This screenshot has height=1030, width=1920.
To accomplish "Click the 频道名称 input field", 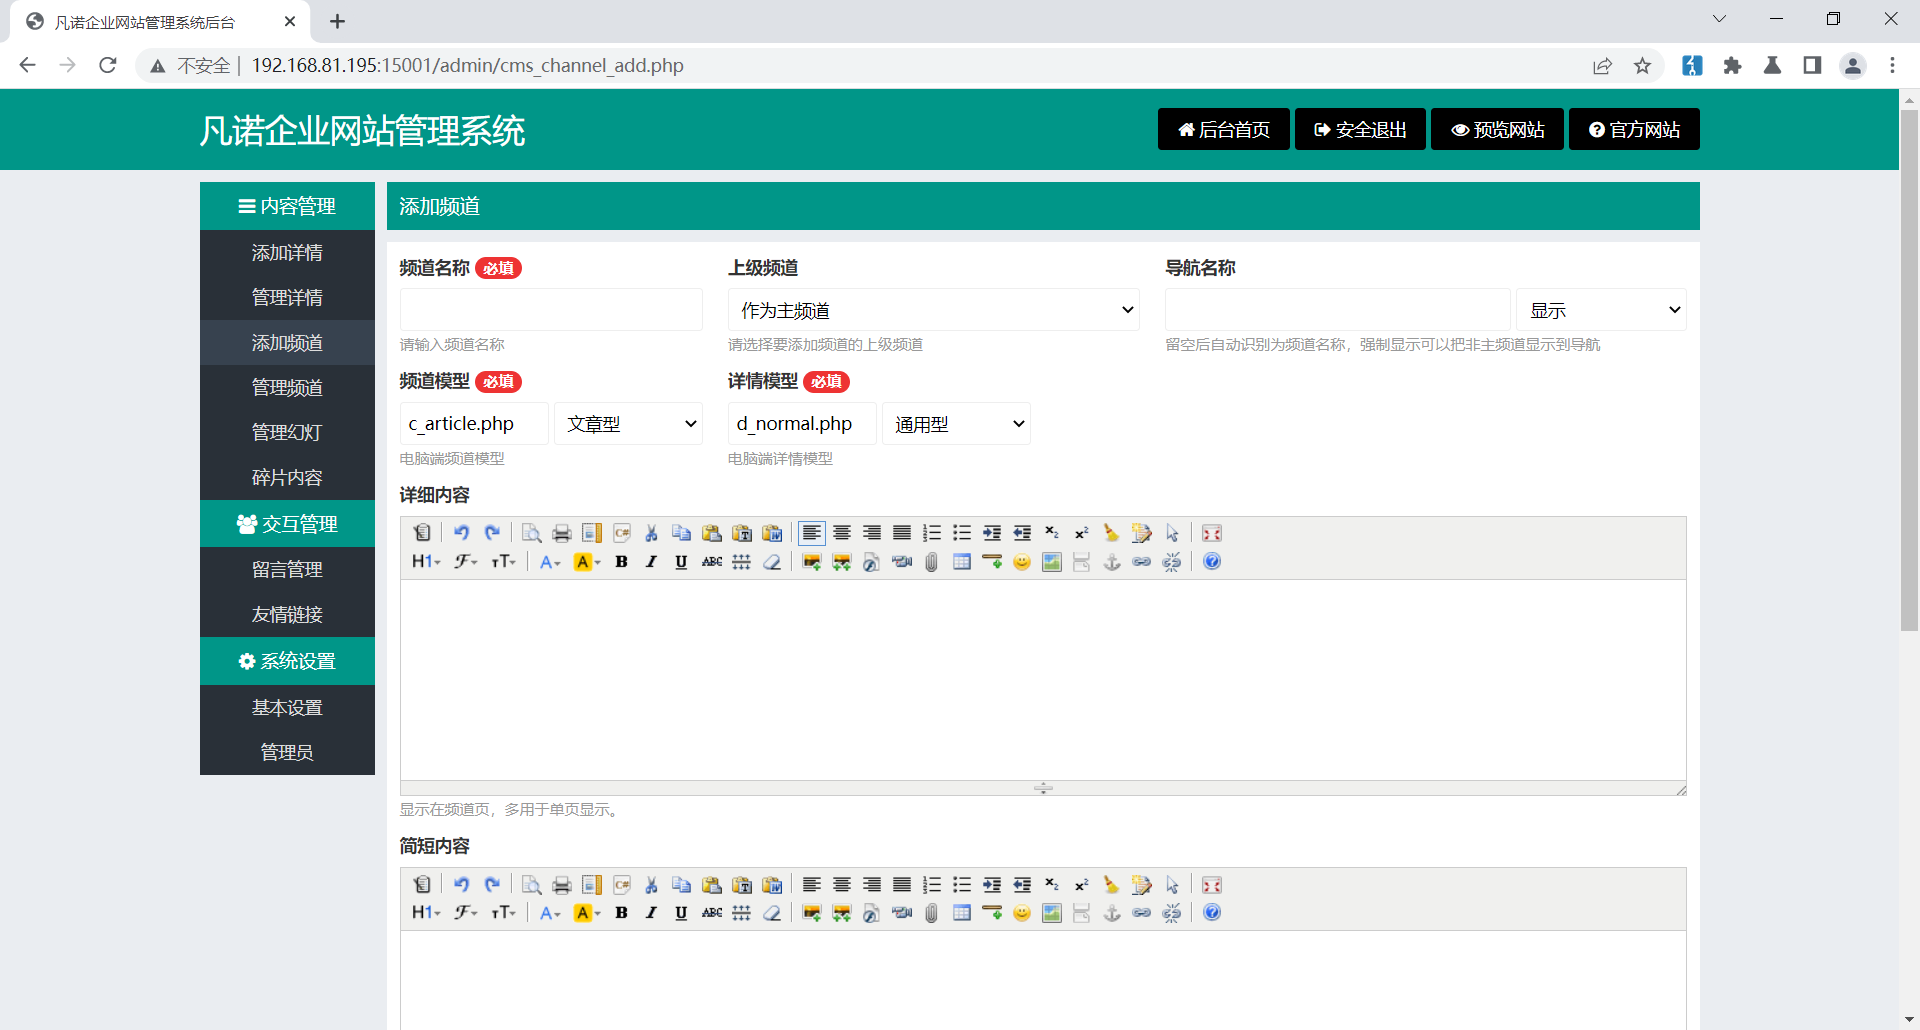I will 551,310.
